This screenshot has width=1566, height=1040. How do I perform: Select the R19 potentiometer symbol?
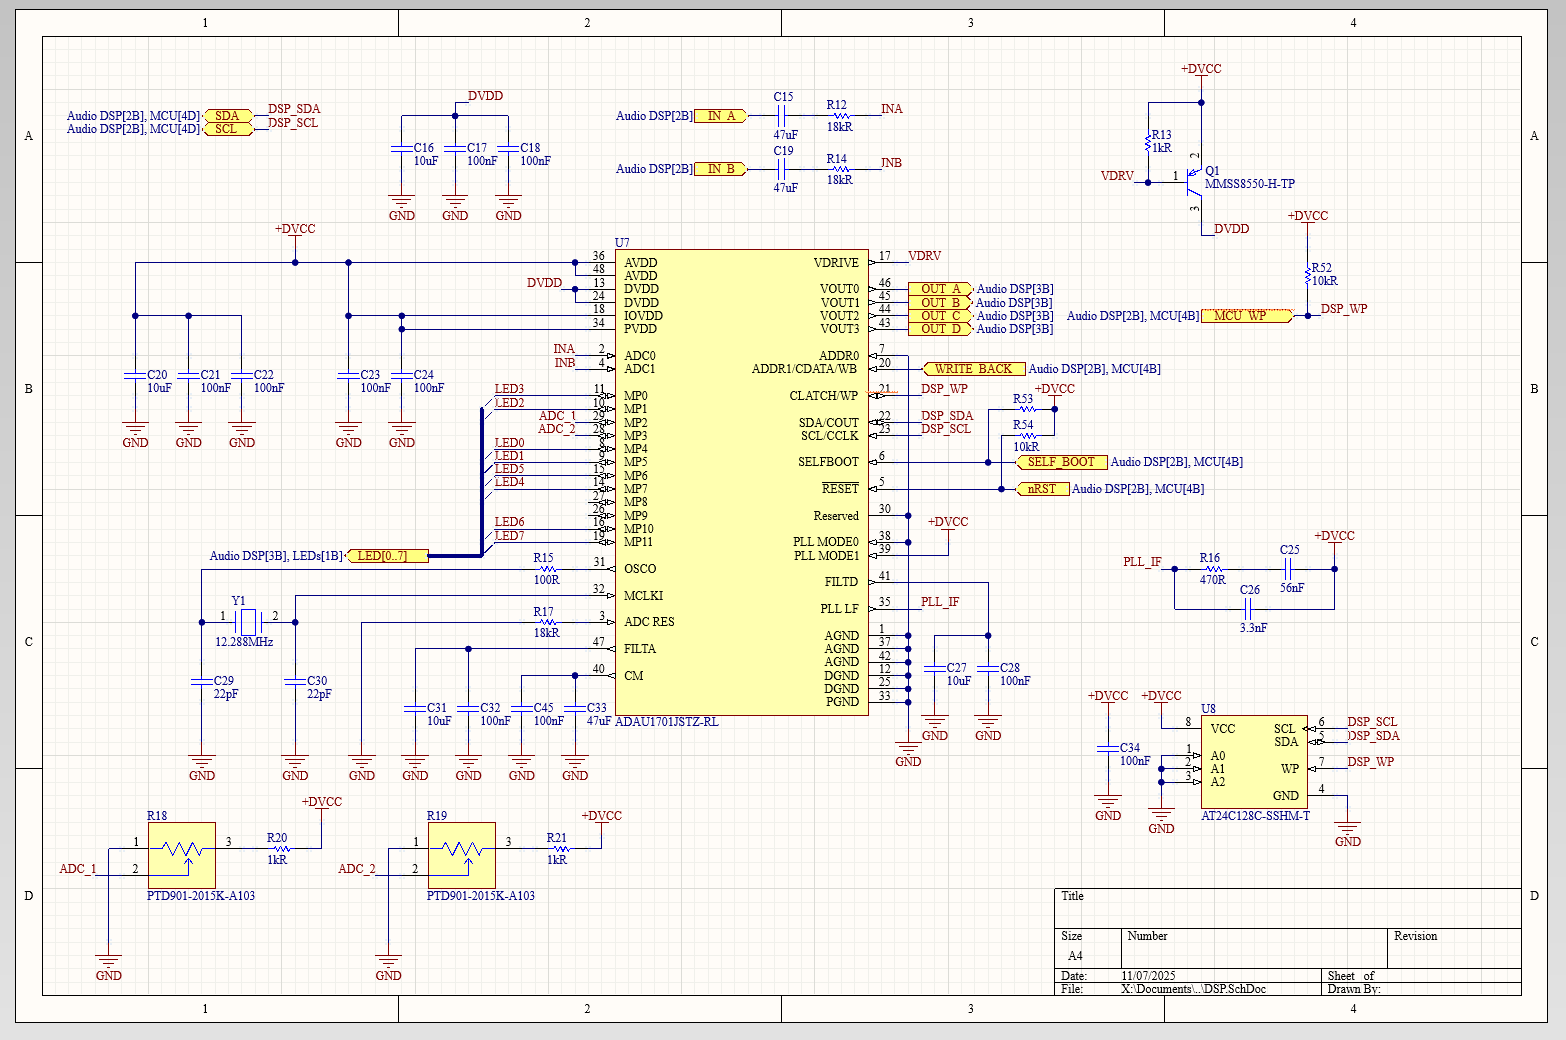[461, 854]
